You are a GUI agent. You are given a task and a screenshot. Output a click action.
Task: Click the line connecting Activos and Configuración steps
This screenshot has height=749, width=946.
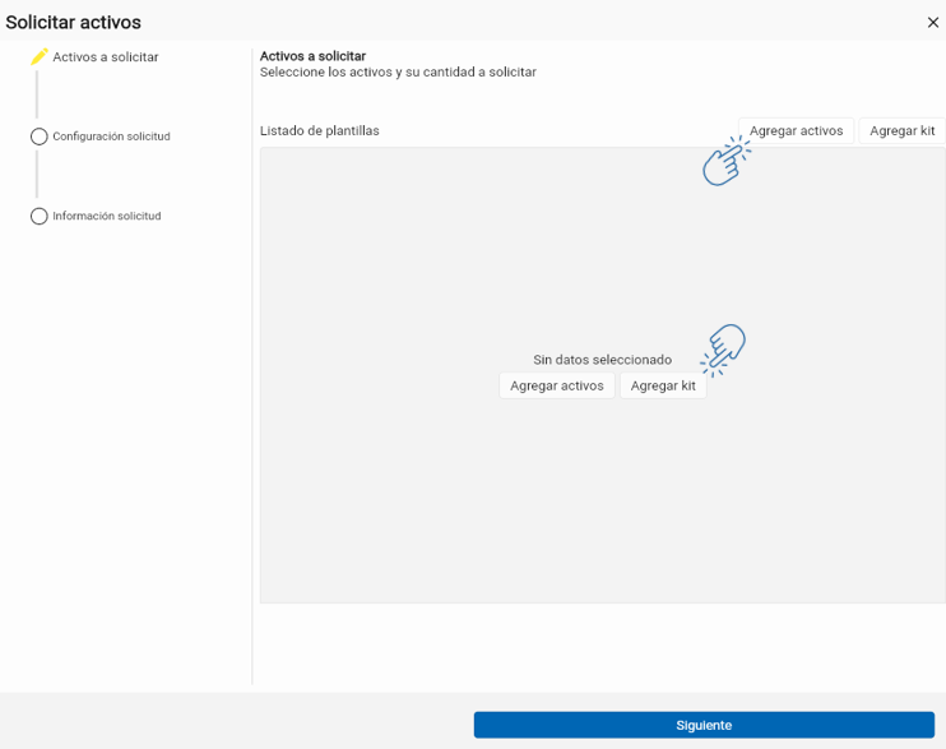pyautogui.click(x=37, y=95)
